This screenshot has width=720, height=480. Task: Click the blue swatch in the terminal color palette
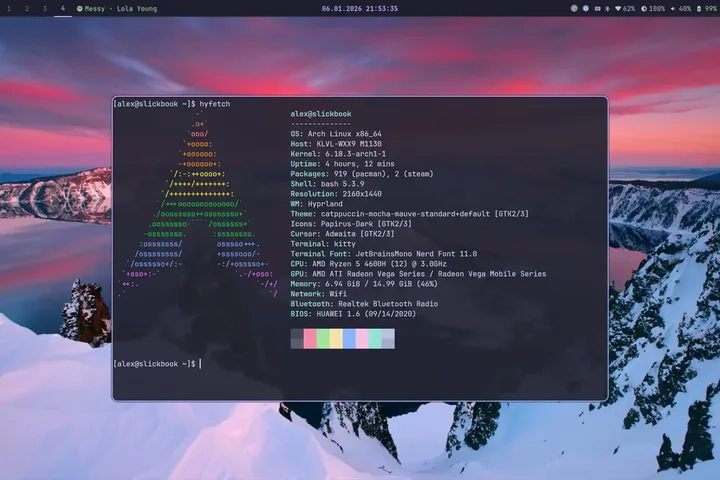coord(349,339)
